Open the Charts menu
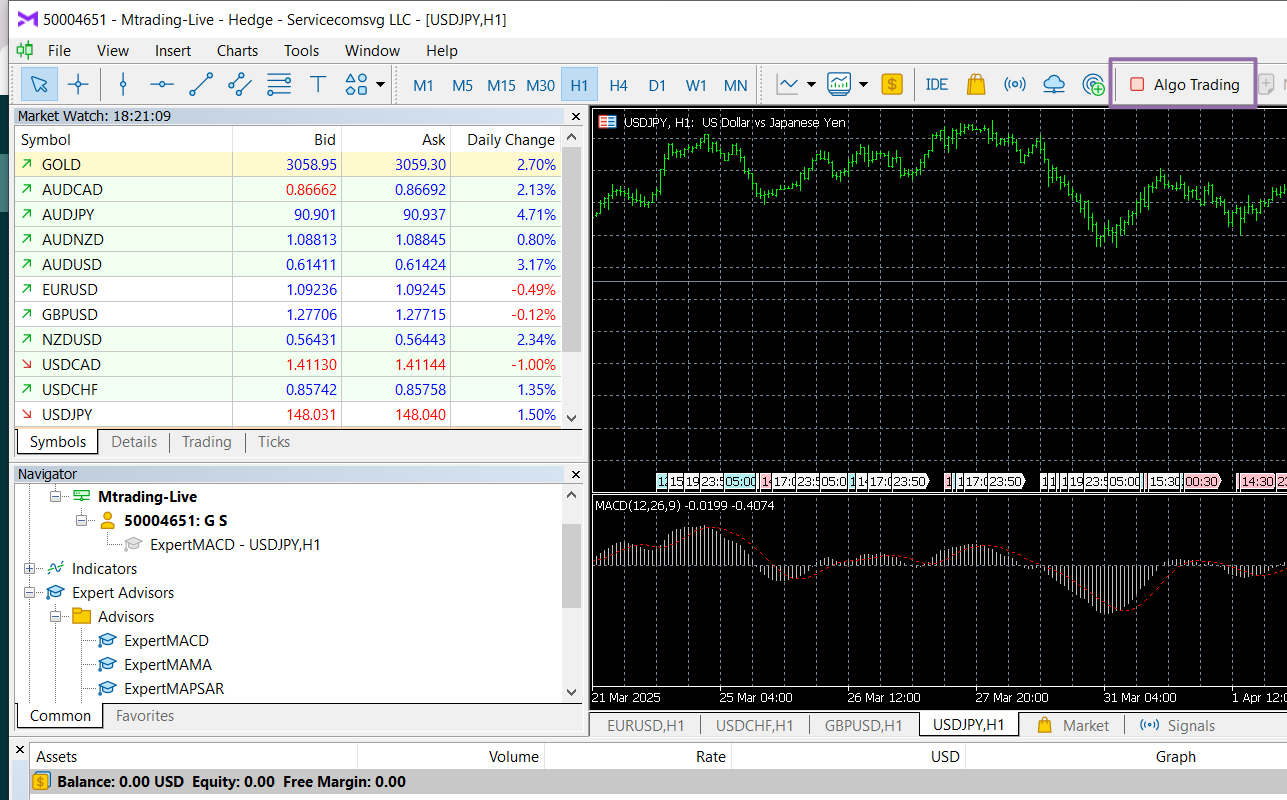The image size is (1287, 800). [237, 50]
